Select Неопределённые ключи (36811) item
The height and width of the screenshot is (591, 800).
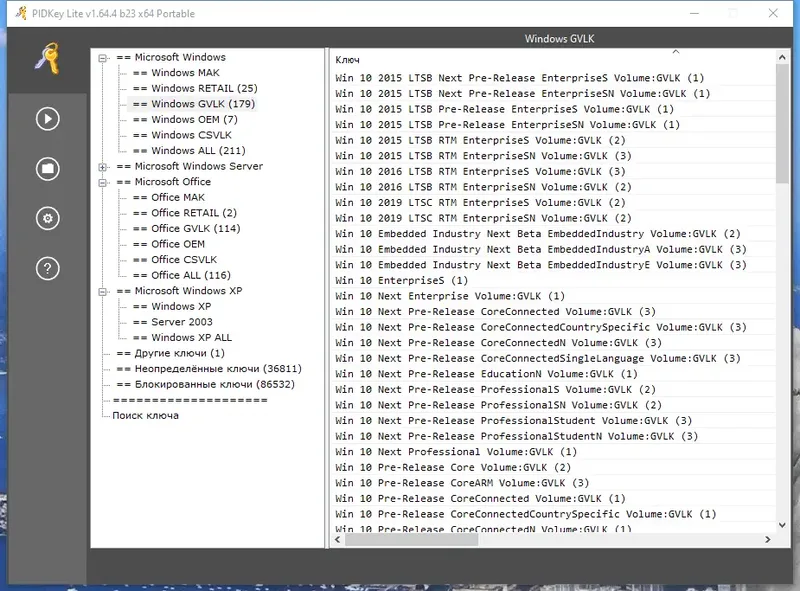coord(209,368)
